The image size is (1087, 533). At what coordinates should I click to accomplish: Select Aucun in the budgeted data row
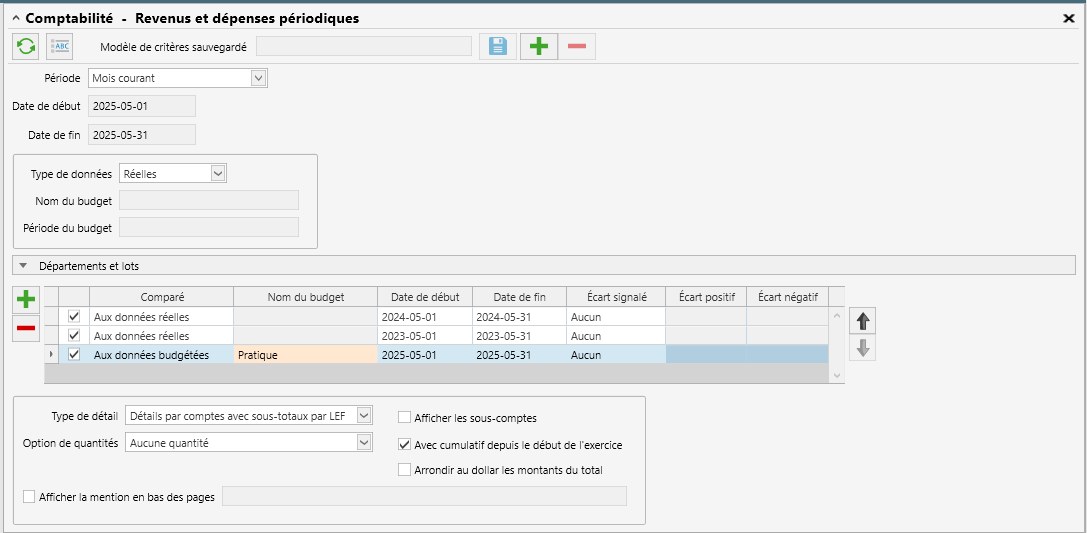[616, 354]
